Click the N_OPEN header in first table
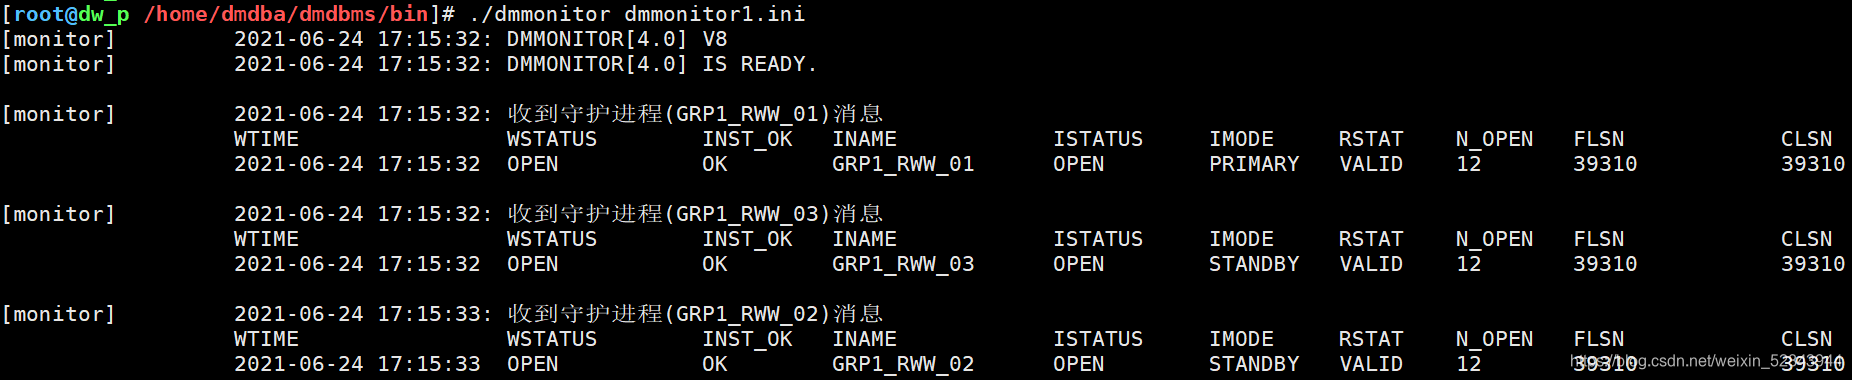 coord(1494,139)
